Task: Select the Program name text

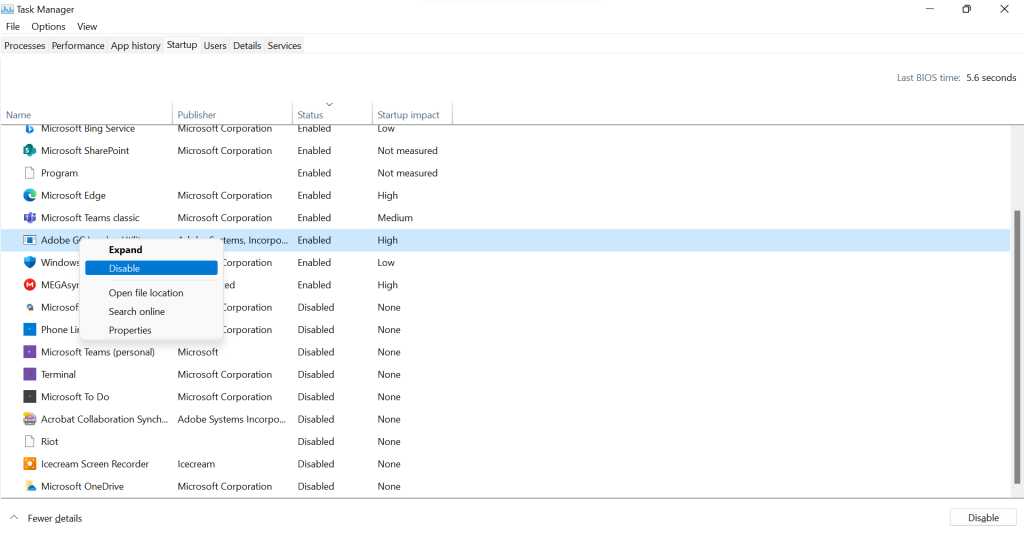Action: pyautogui.click(x=59, y=173)
